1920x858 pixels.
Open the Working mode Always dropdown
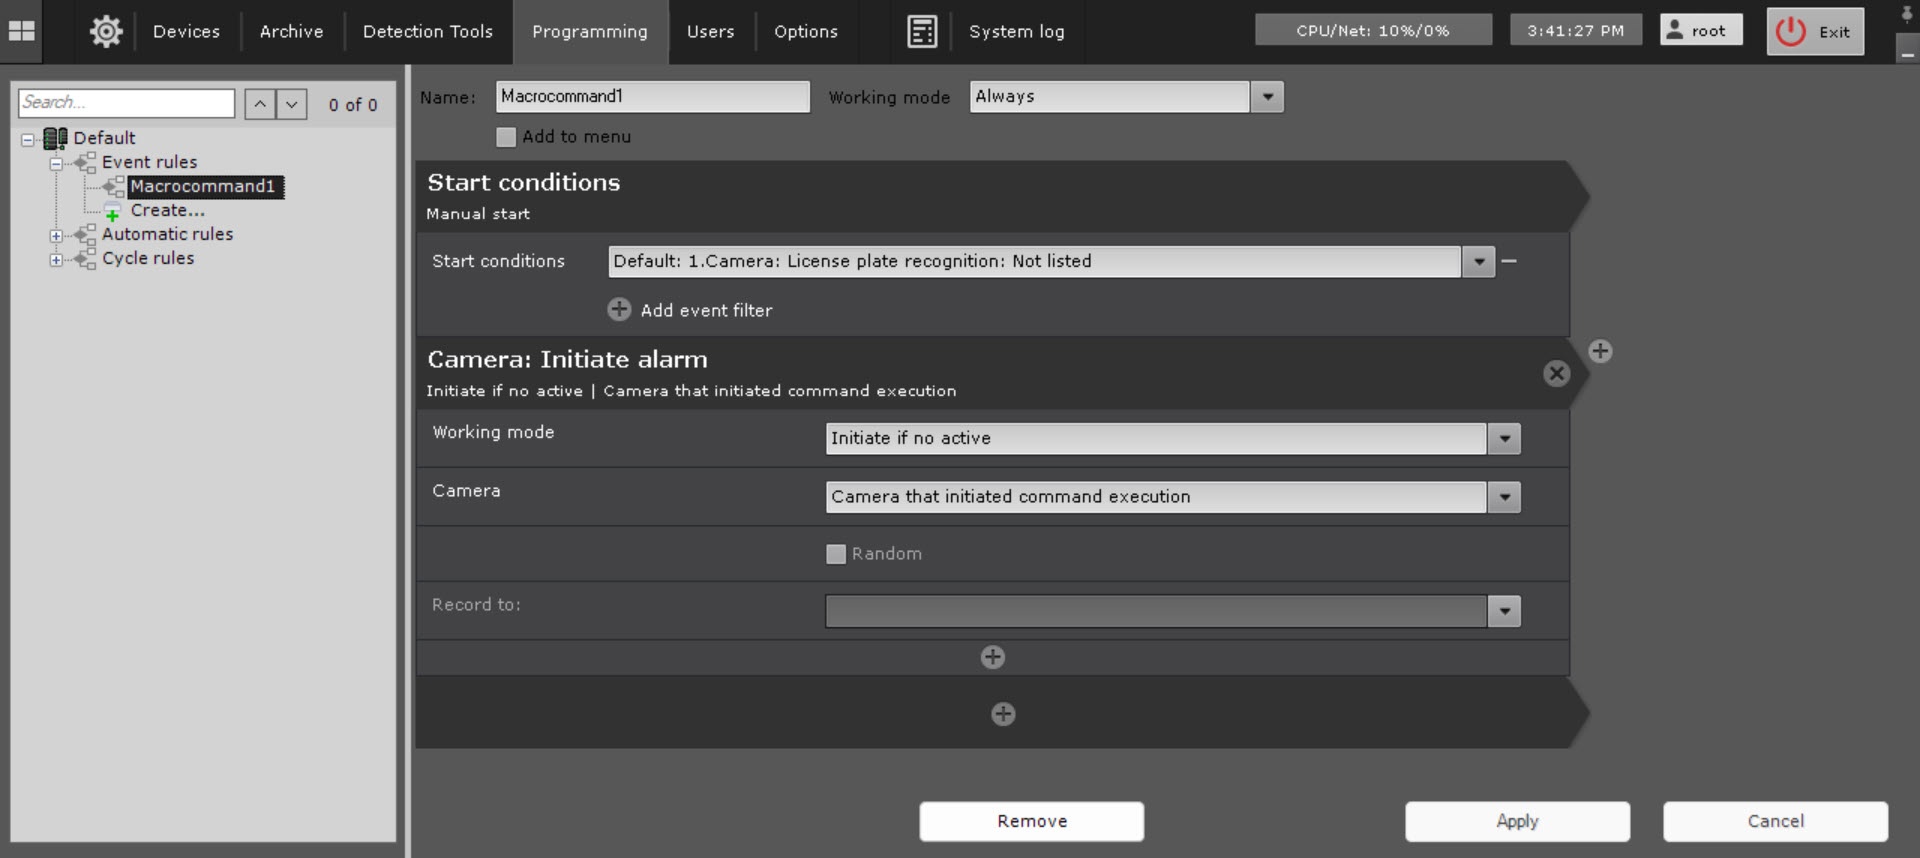click(x=1267, y=97)
